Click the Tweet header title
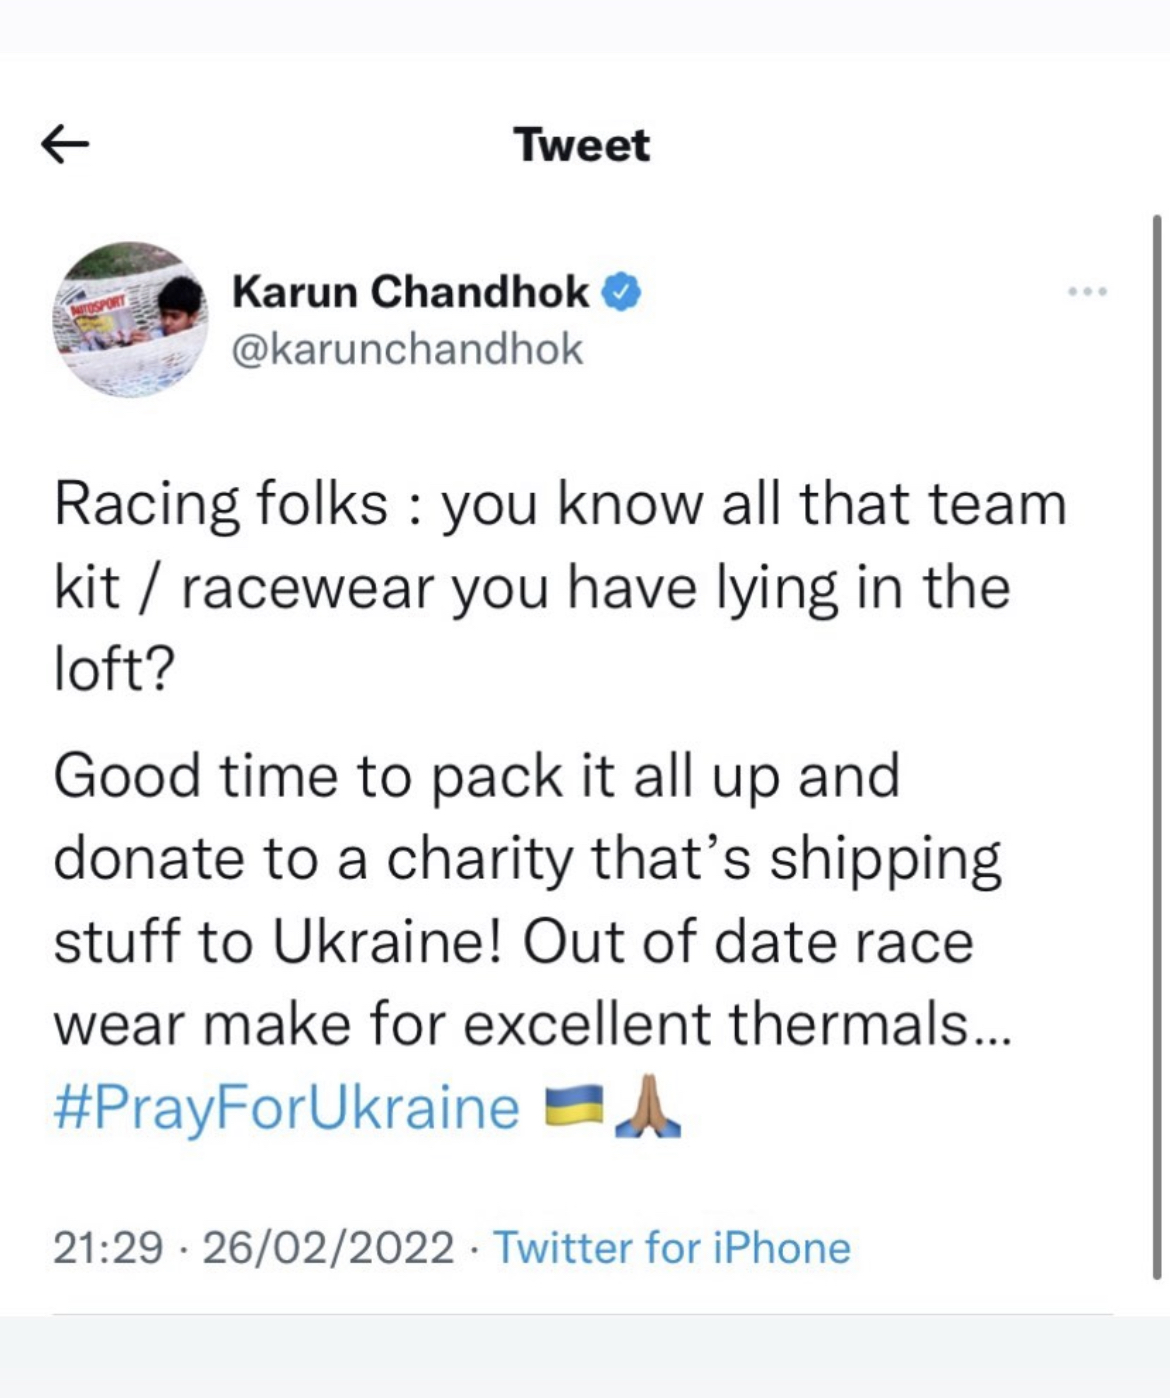The height and width of the screenshot is (1398, 1170). [x=582, y=145]
